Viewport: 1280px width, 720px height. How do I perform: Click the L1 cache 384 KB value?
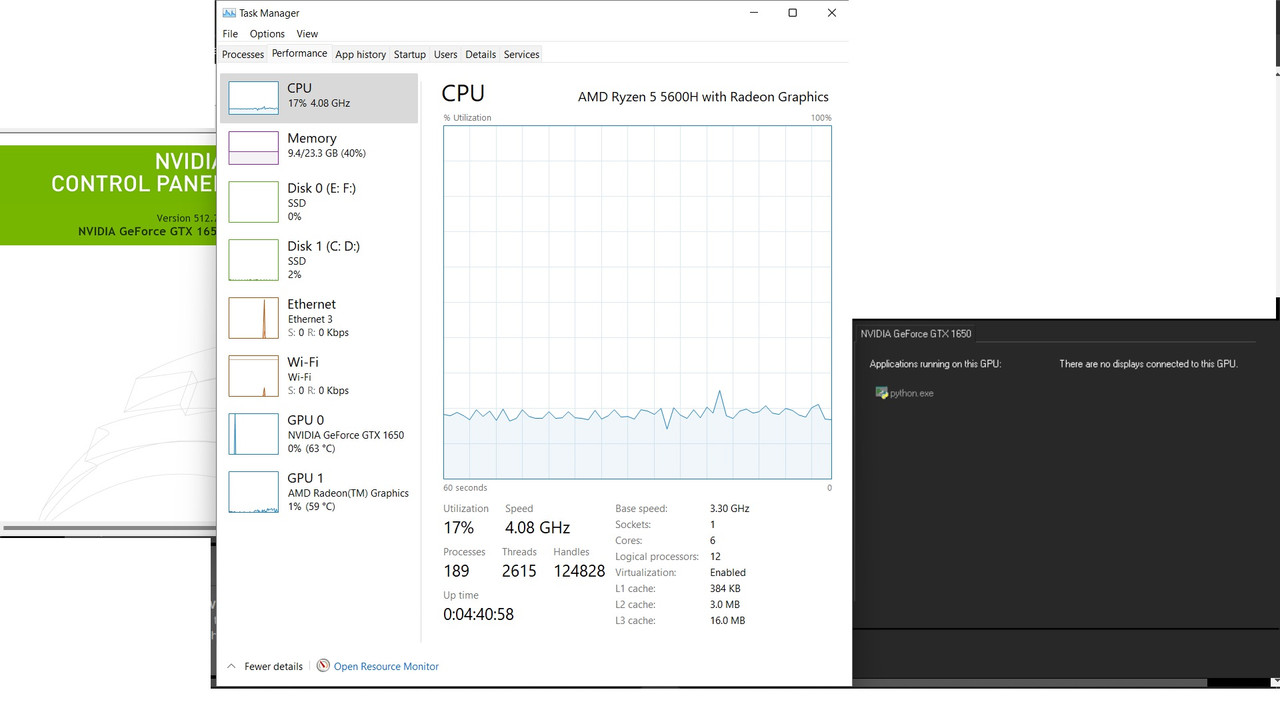[725, 588]
